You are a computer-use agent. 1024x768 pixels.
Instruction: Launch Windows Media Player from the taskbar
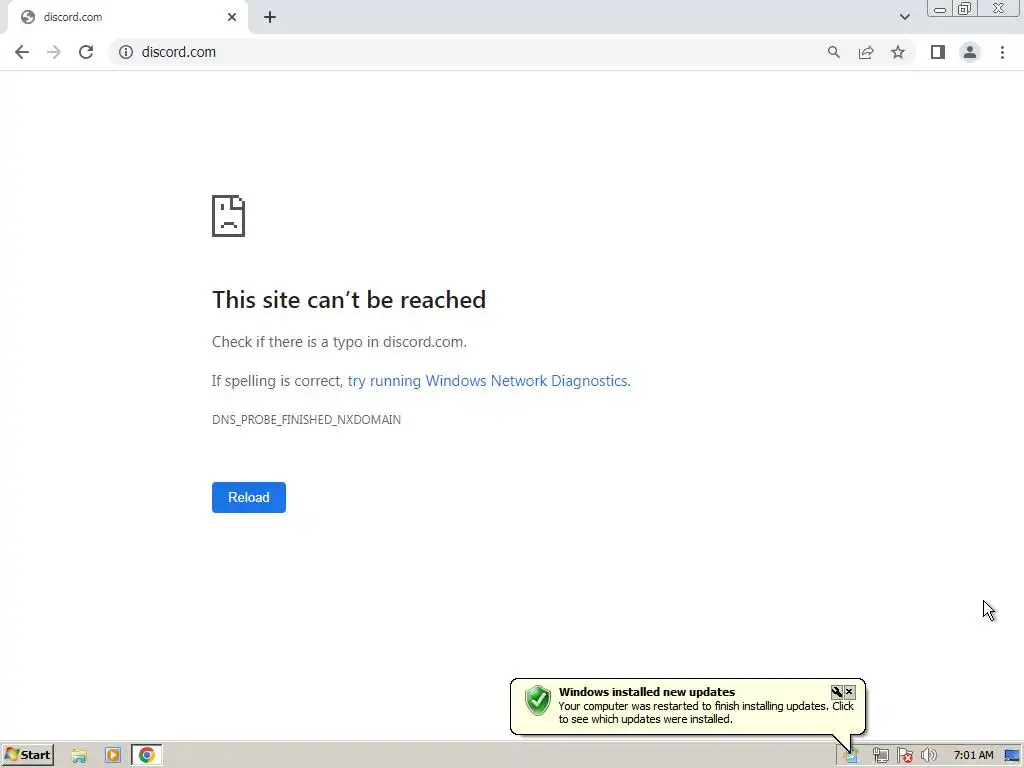tap(112, 756)
